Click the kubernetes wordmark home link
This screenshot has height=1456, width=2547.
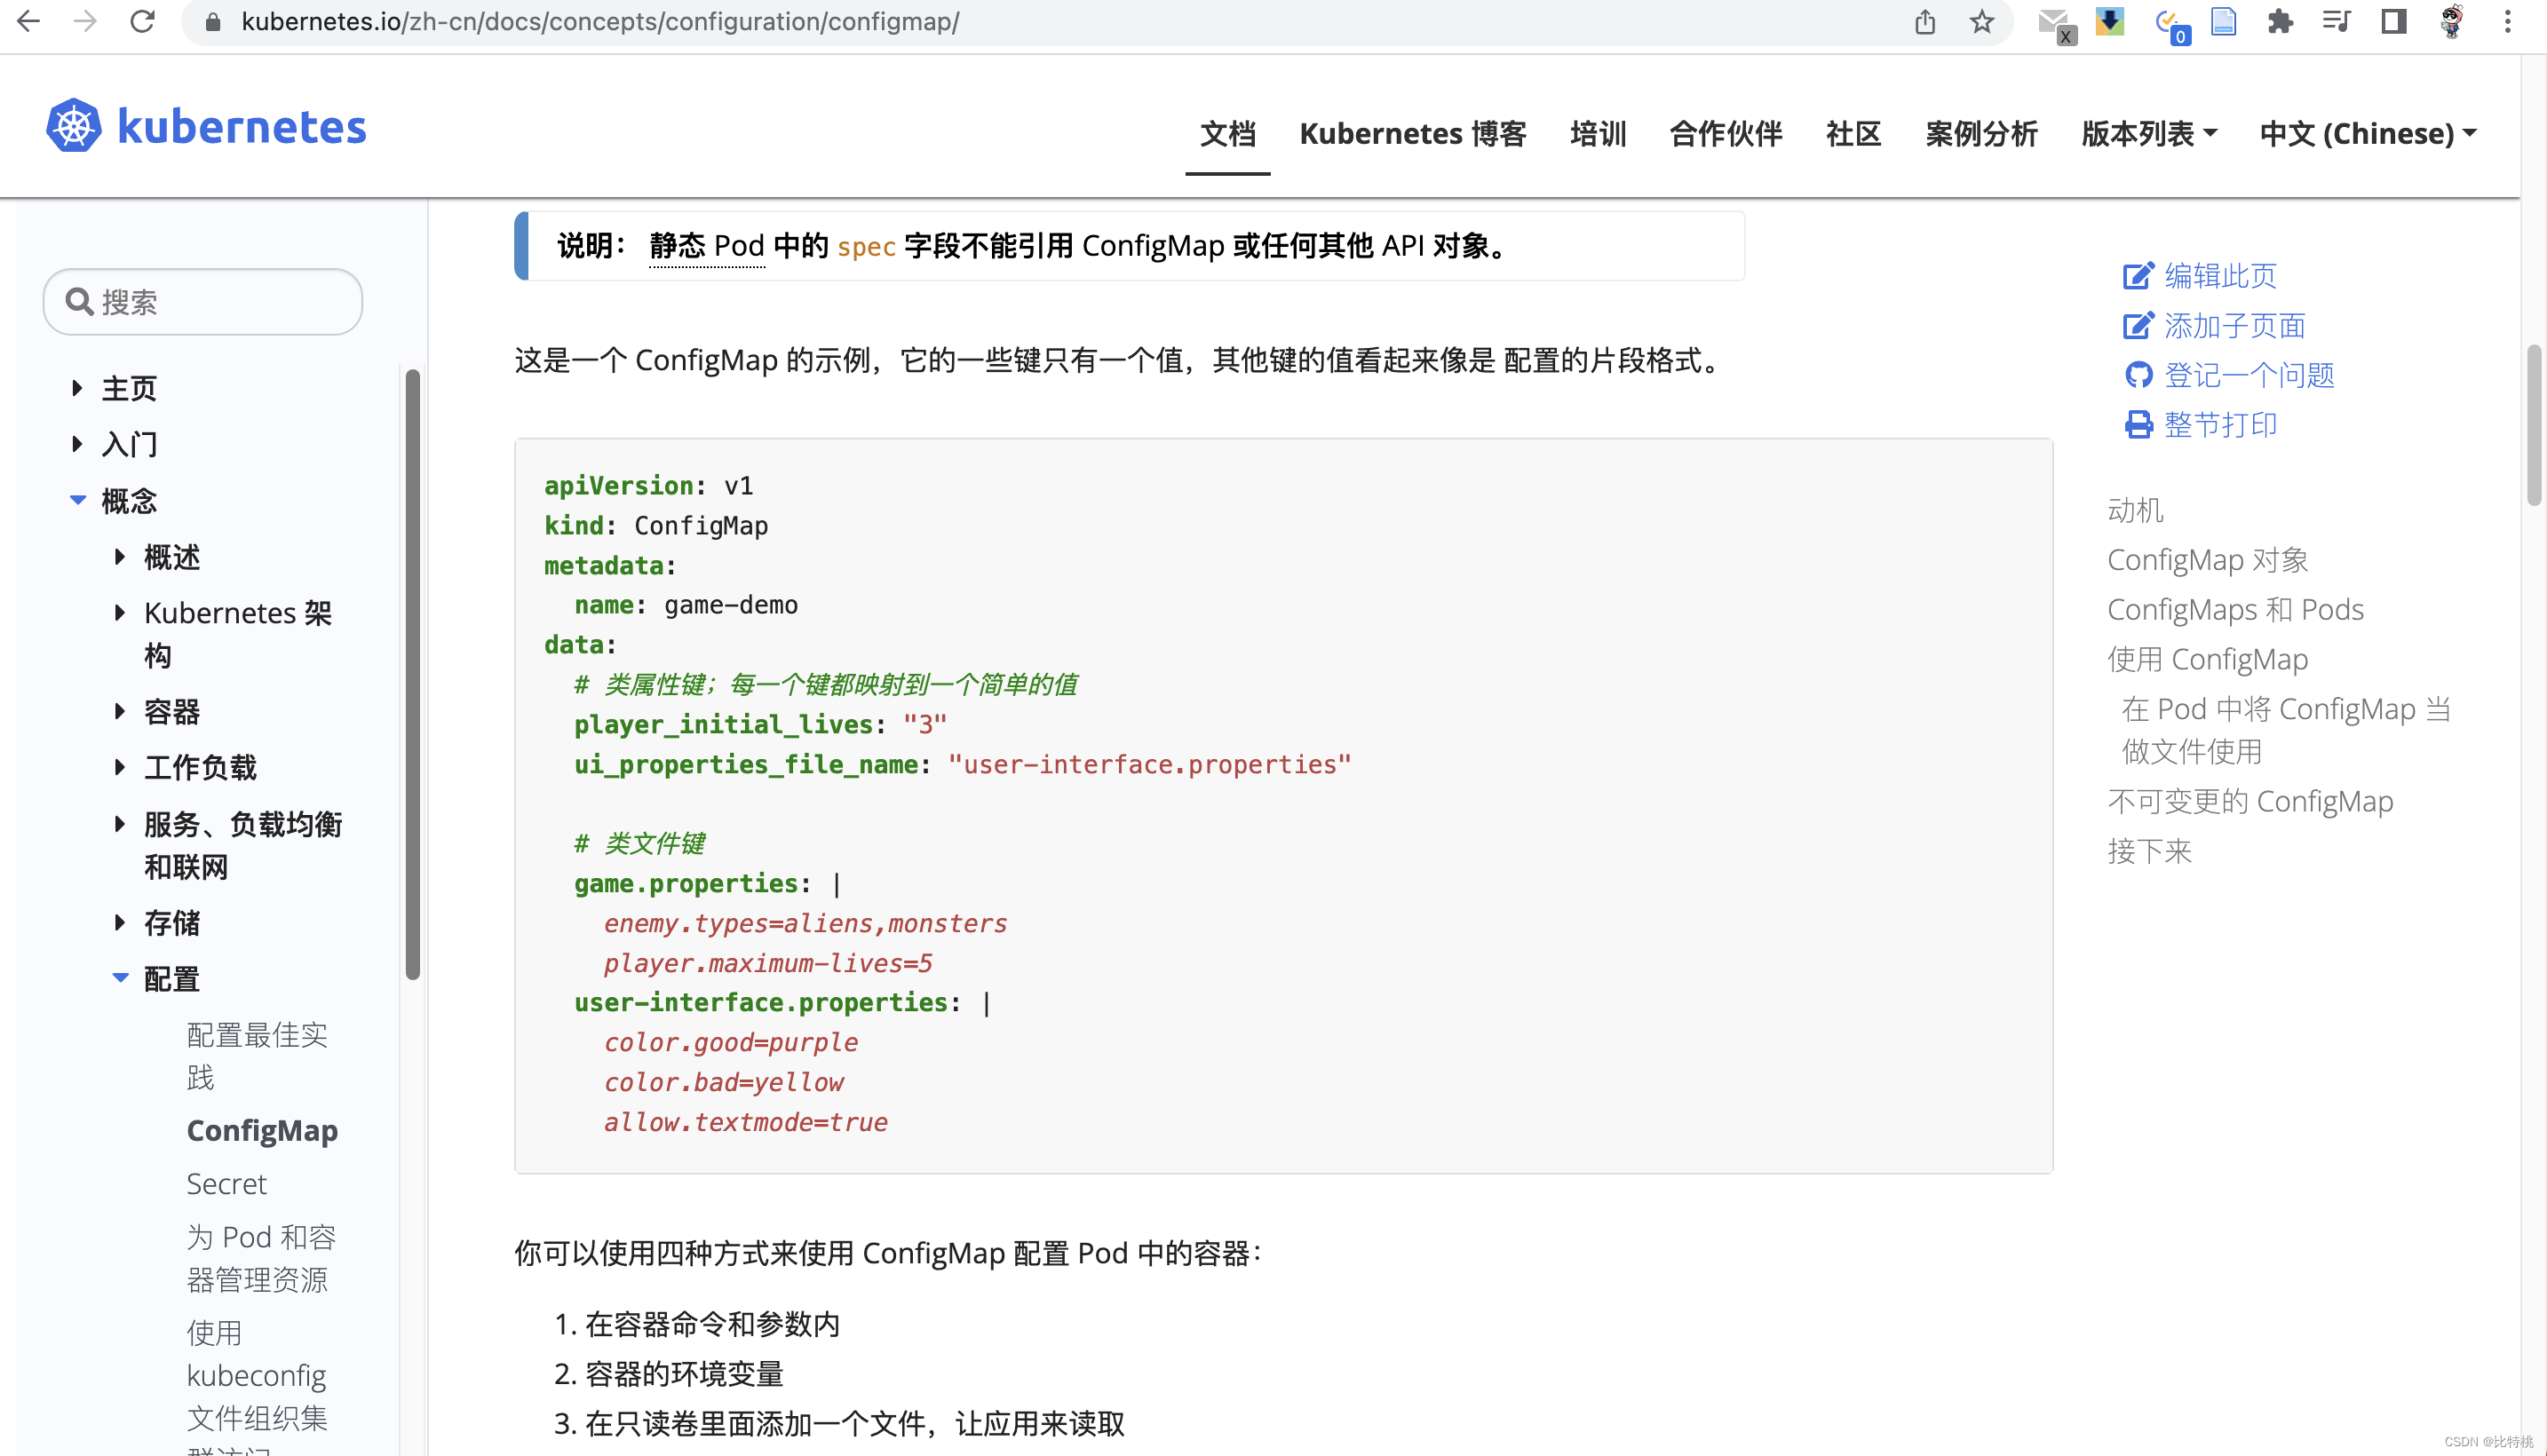242,127
